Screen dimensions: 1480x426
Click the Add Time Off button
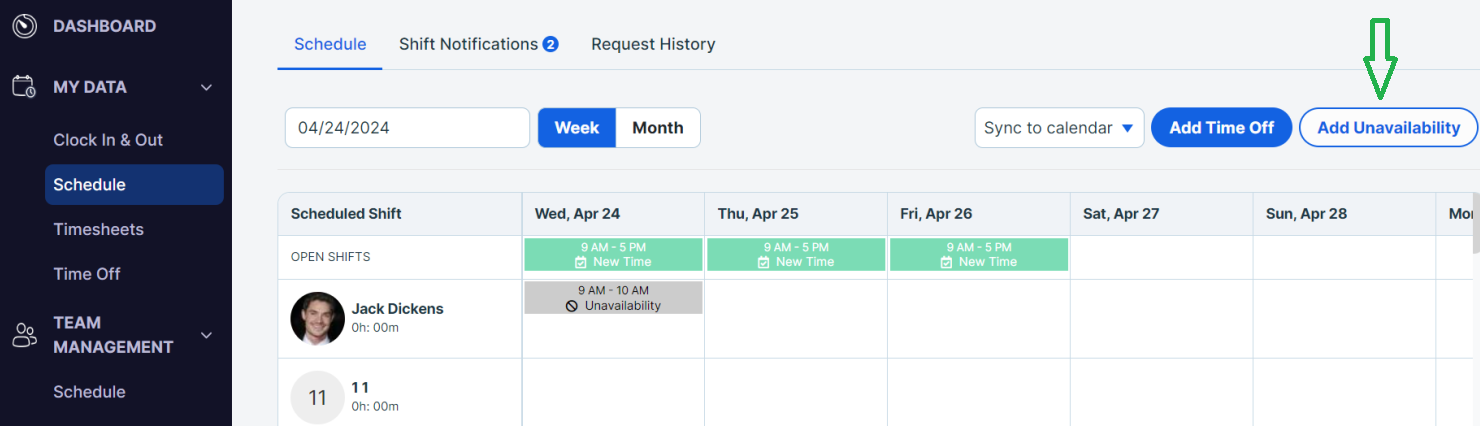(x=1222, y=128)
